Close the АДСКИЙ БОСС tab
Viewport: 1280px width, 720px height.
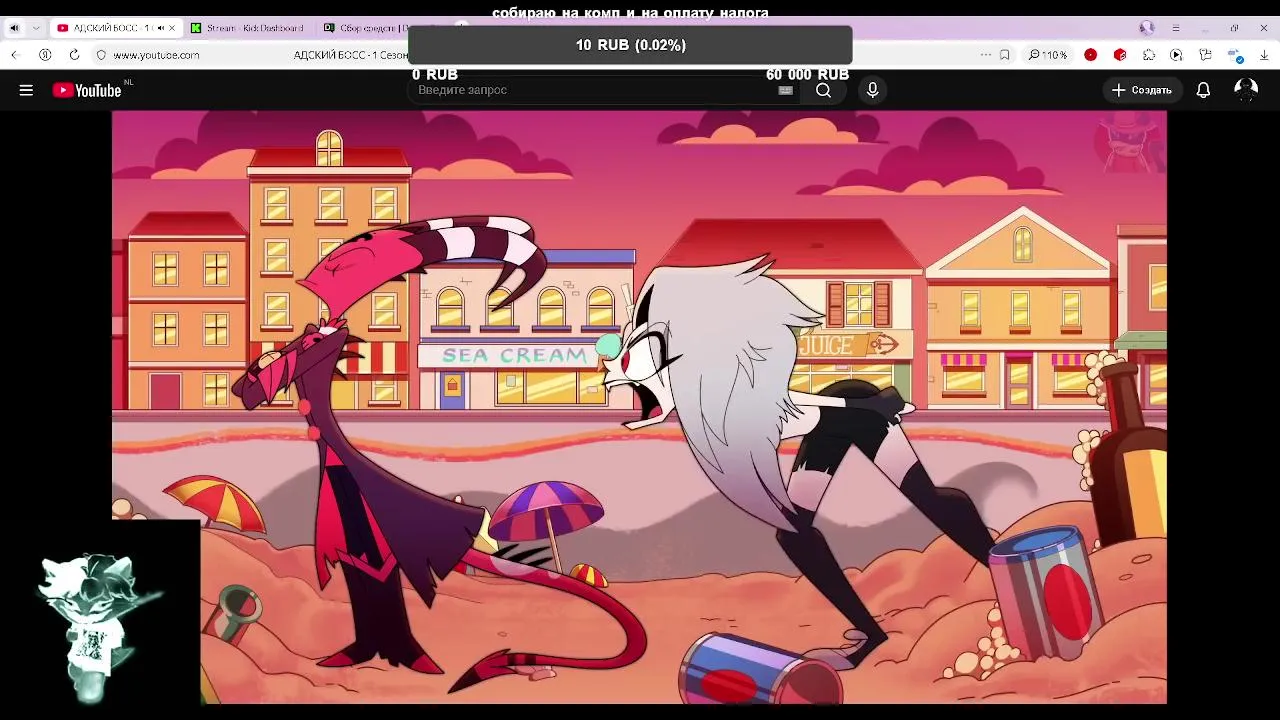click(172, 28)
